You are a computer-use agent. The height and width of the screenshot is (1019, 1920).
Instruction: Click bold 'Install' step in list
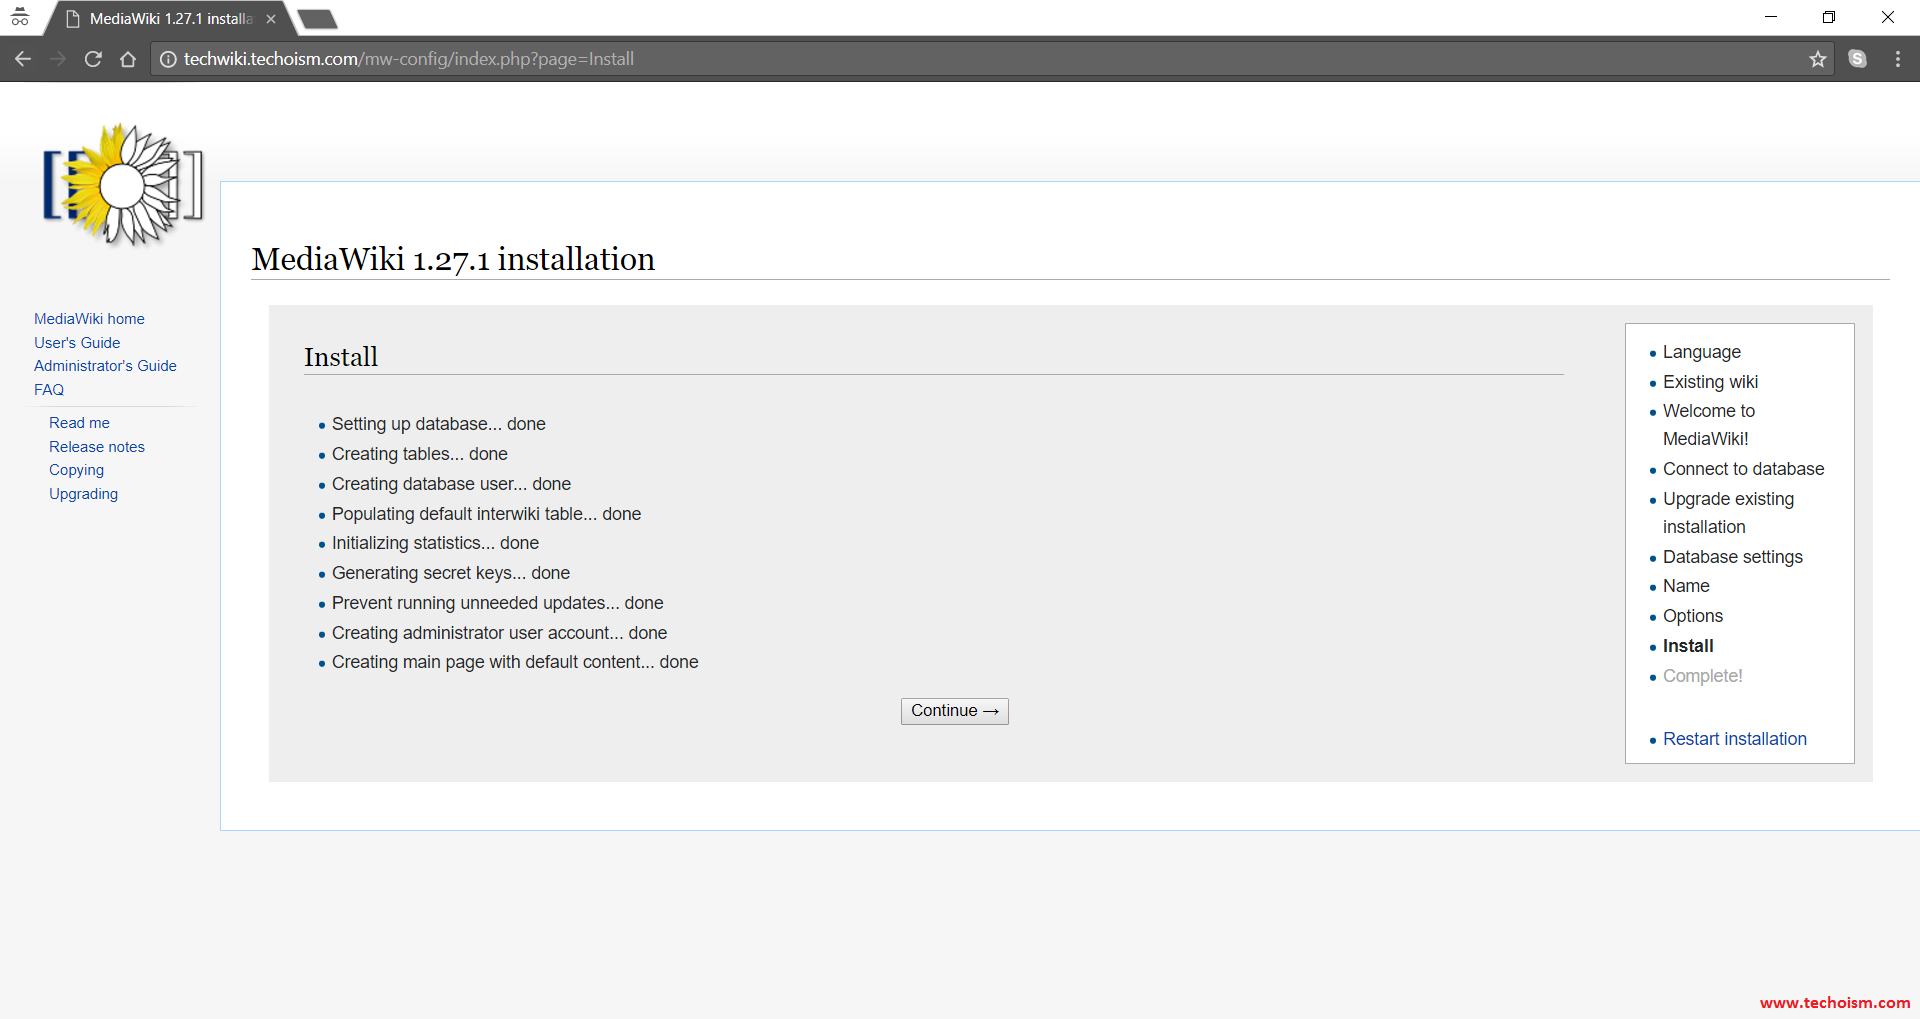click(x=1688, y=646)
